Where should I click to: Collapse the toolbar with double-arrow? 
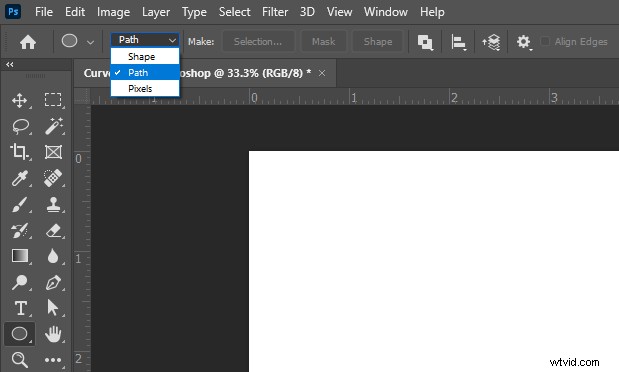click(x=9, y=64)
